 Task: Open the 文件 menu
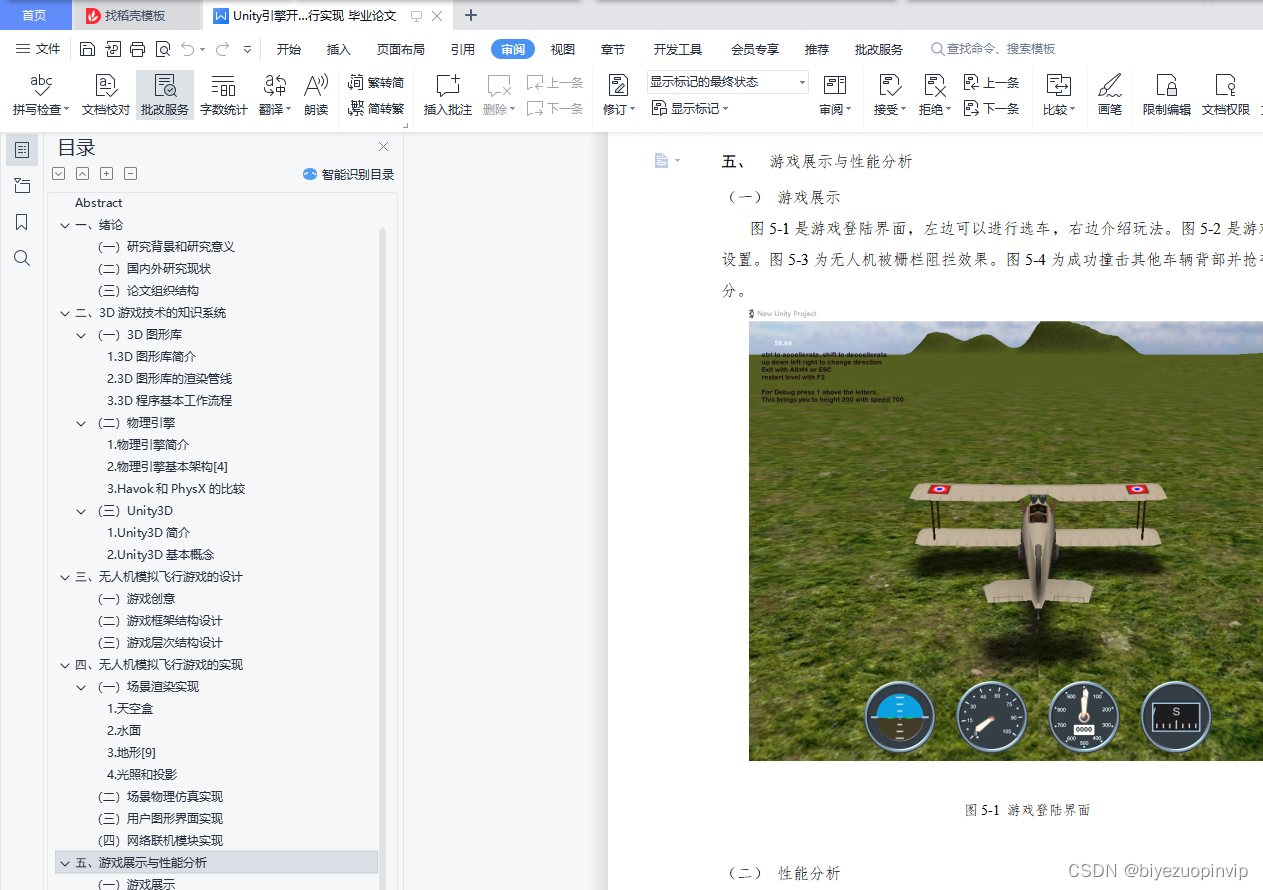pyautogui.click(x=39, y=49)
